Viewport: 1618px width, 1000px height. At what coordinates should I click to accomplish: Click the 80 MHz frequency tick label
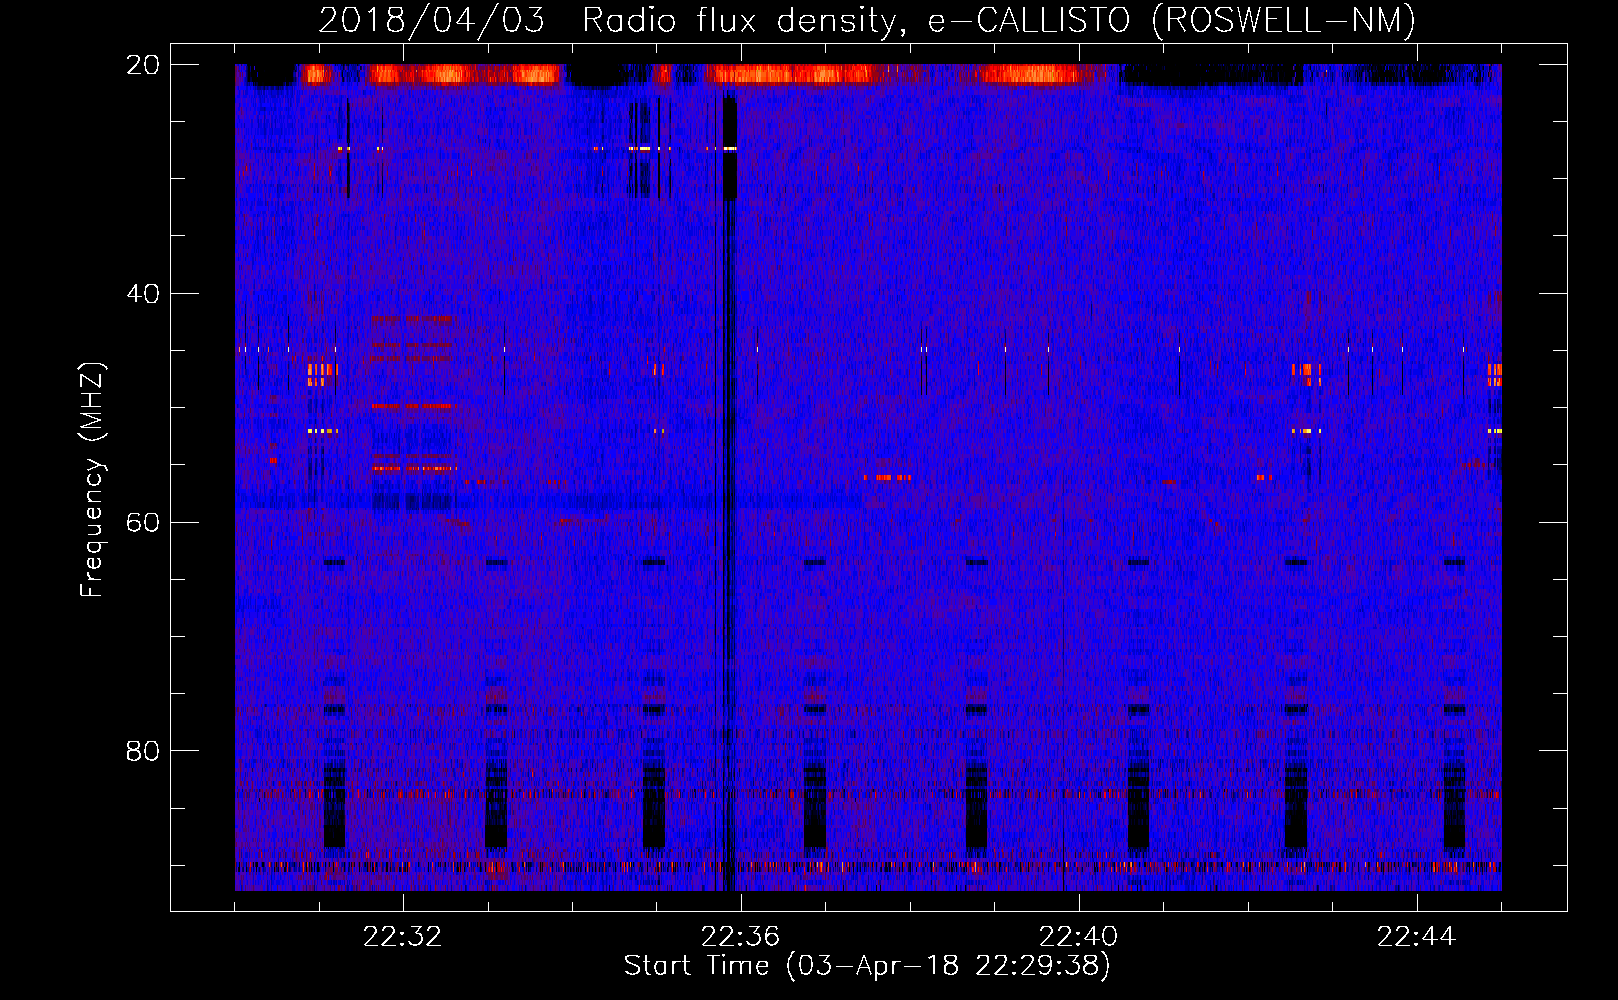(142, 751)
